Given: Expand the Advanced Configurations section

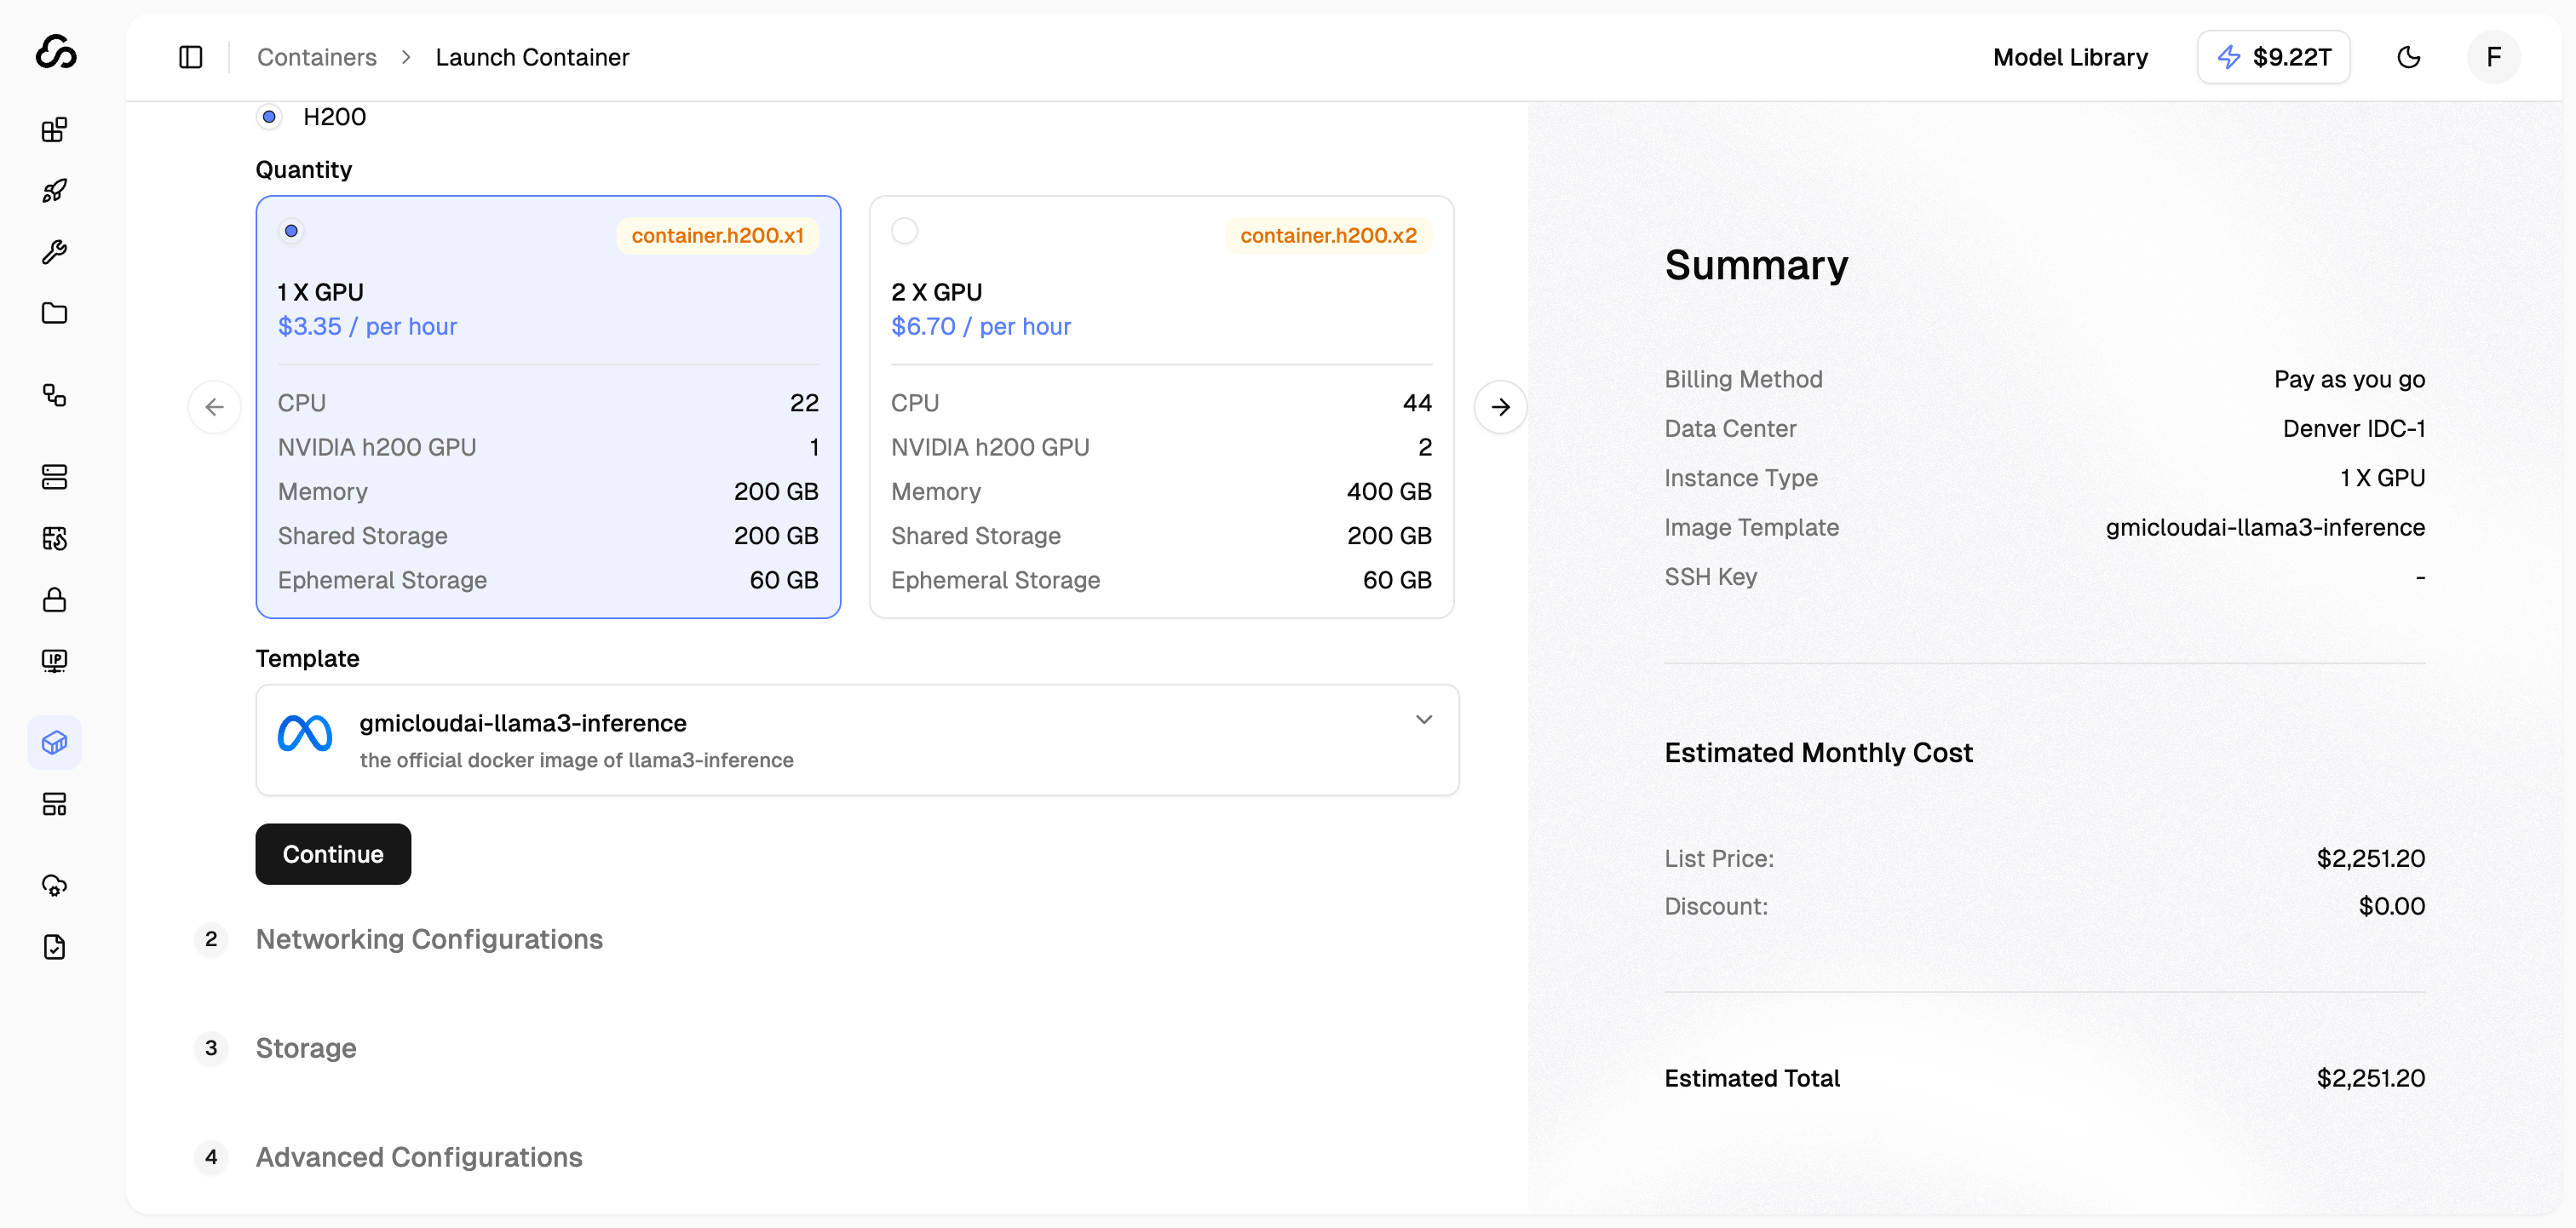Looking at the screenshot, I should [x=418, y=1157].
